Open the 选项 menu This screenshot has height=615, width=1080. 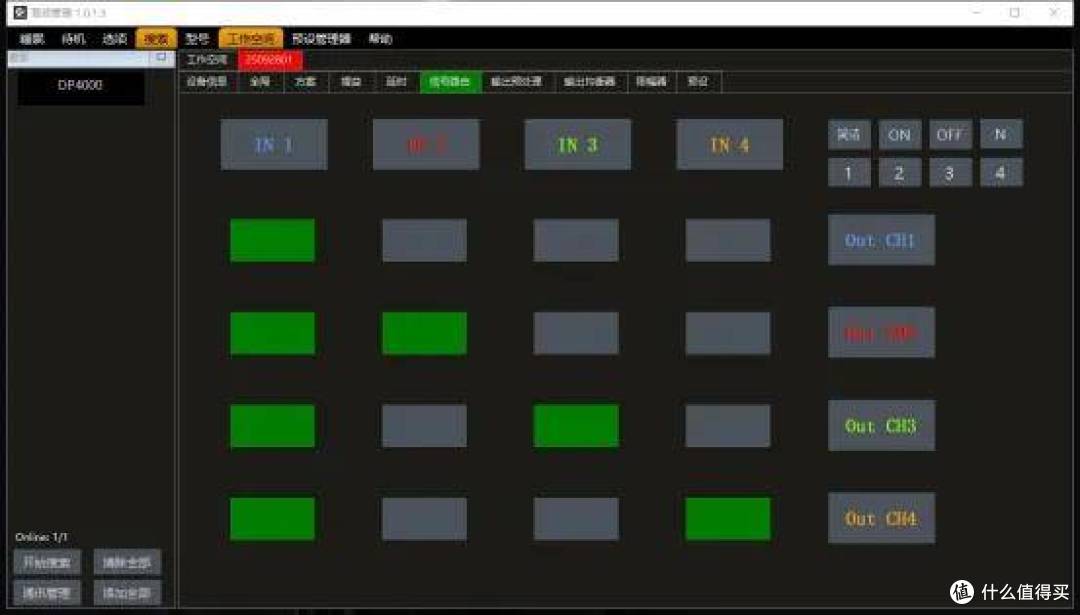click(114, 39)
